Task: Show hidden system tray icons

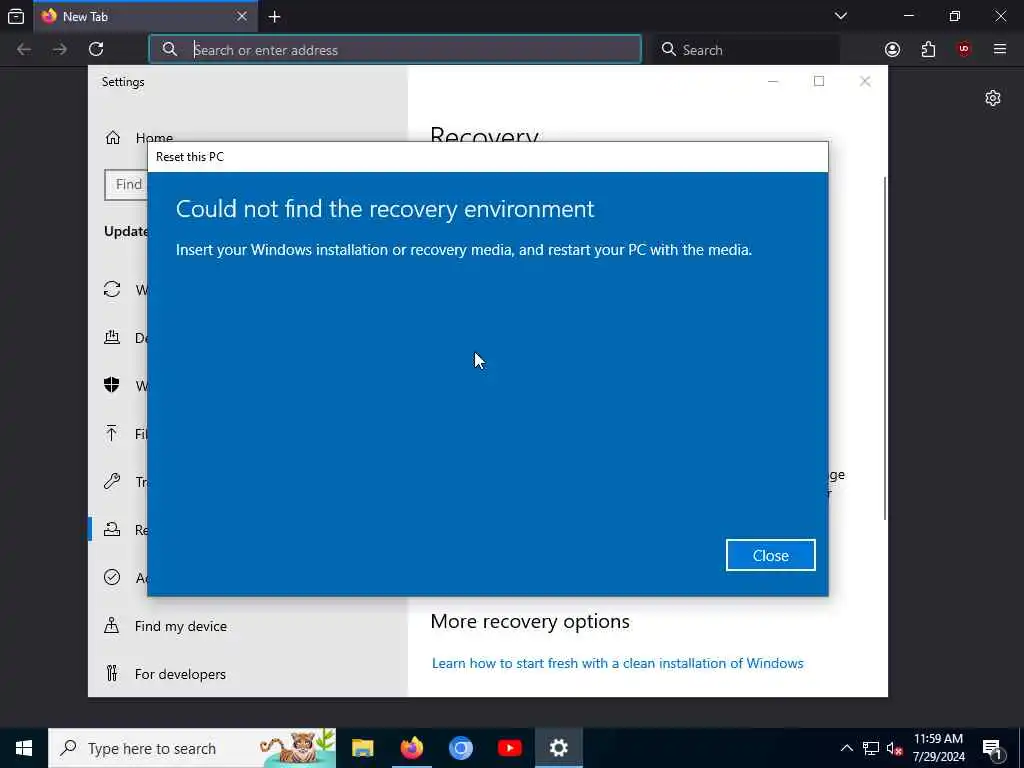Action: coord(846,748)
